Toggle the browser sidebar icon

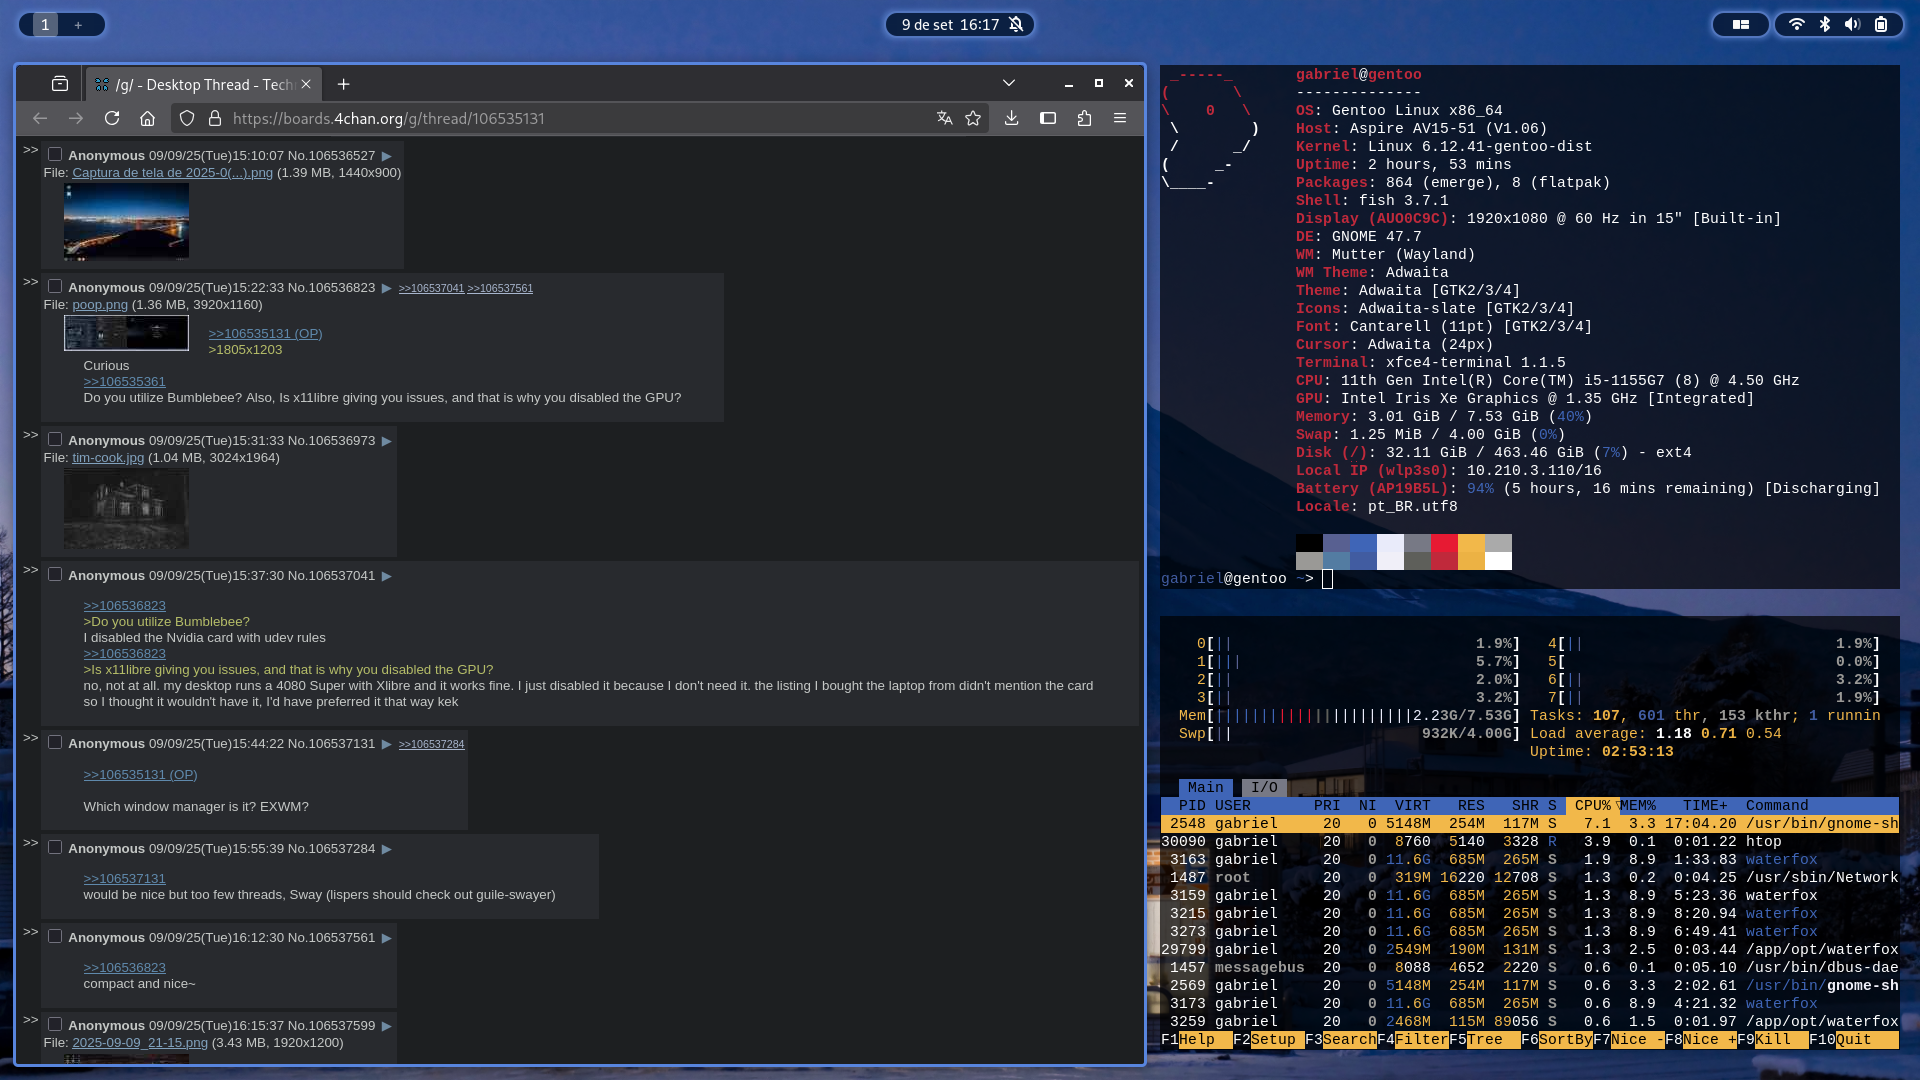pos(1048,118)
